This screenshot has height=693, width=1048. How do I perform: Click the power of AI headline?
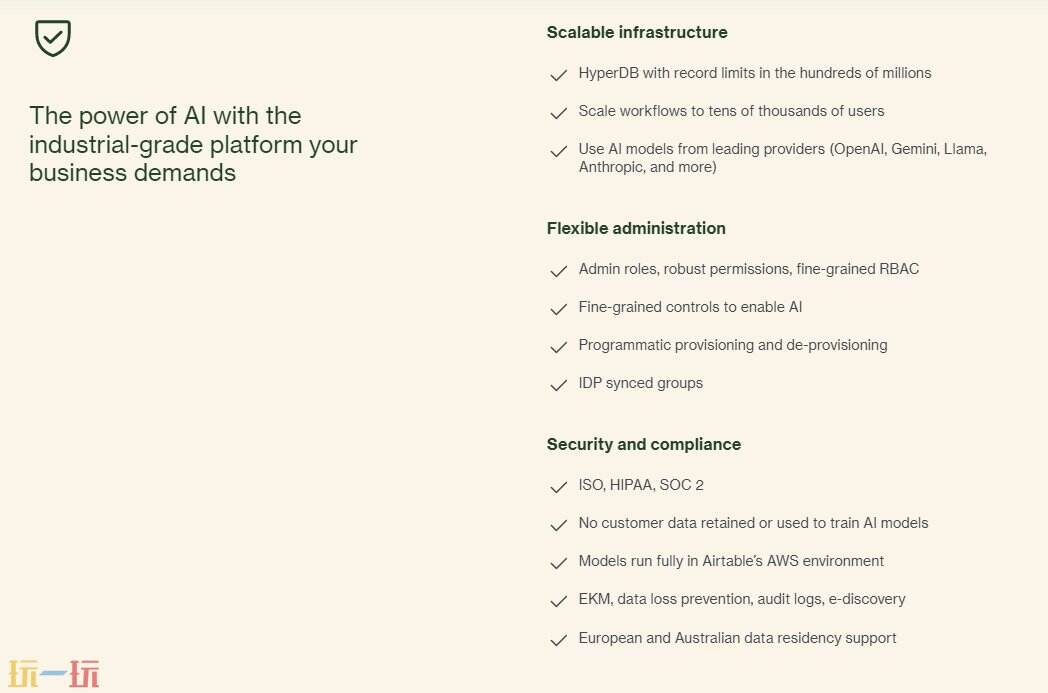[x=193, y=144]
